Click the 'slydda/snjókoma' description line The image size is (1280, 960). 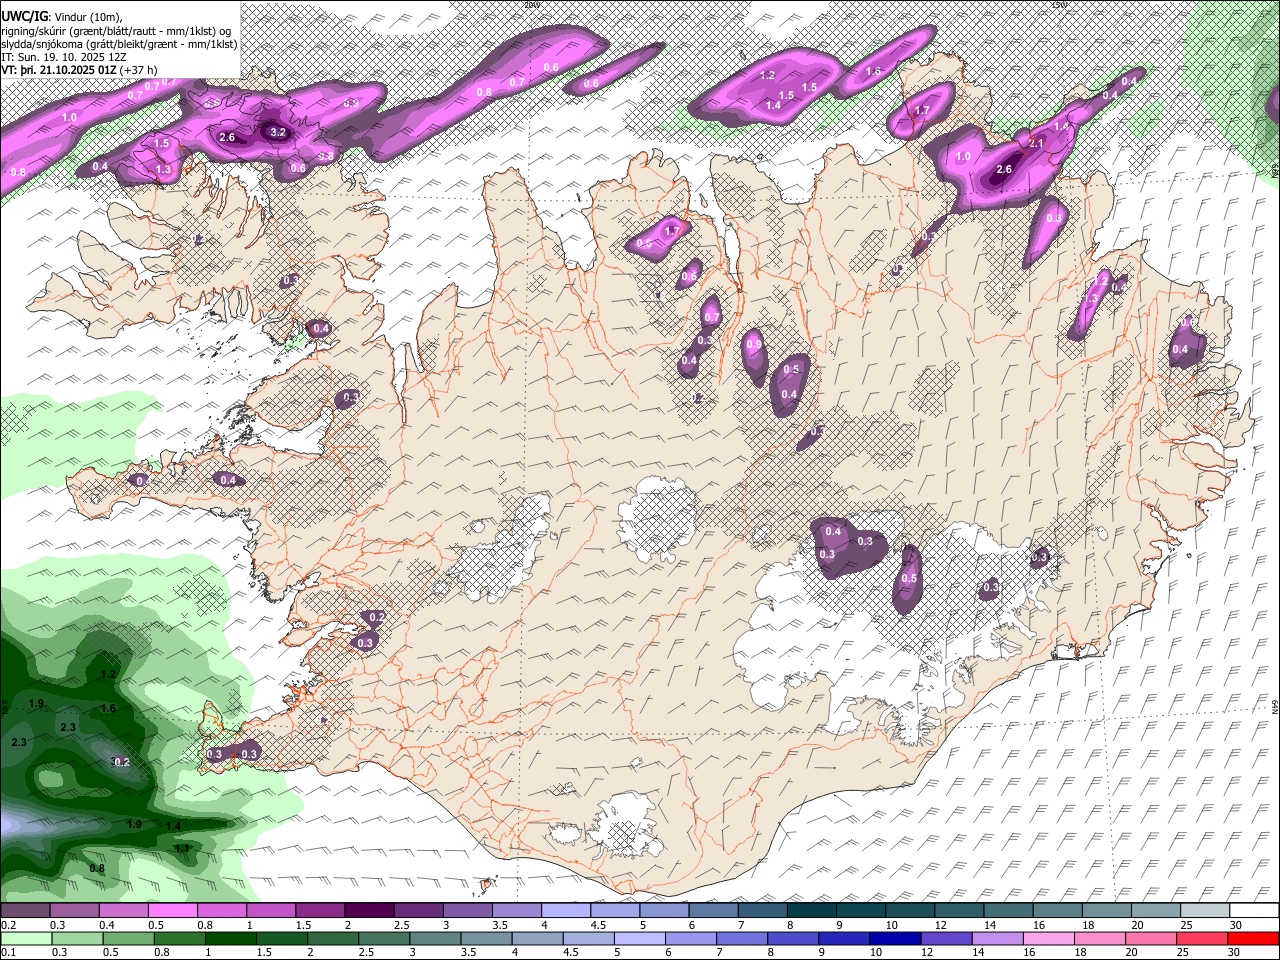(x=119, y=44)
